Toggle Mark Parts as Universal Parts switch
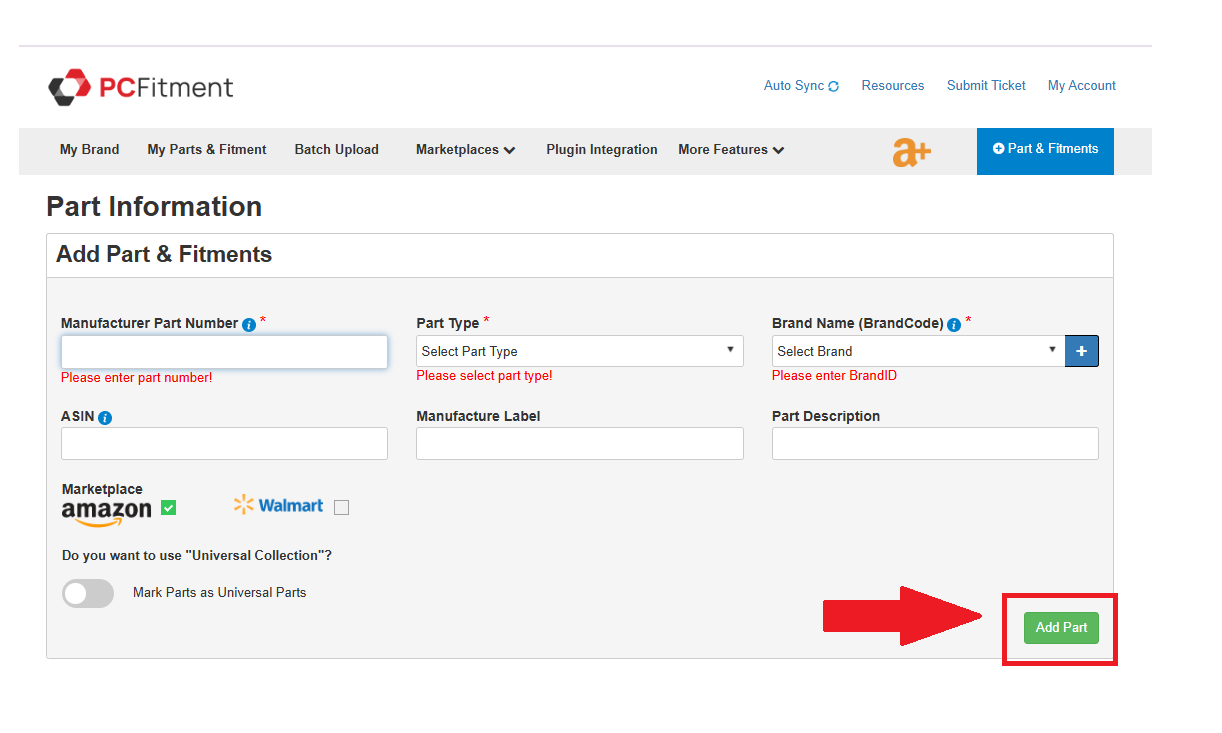Viewport: 1222px width, 733px height. (88, 593)
